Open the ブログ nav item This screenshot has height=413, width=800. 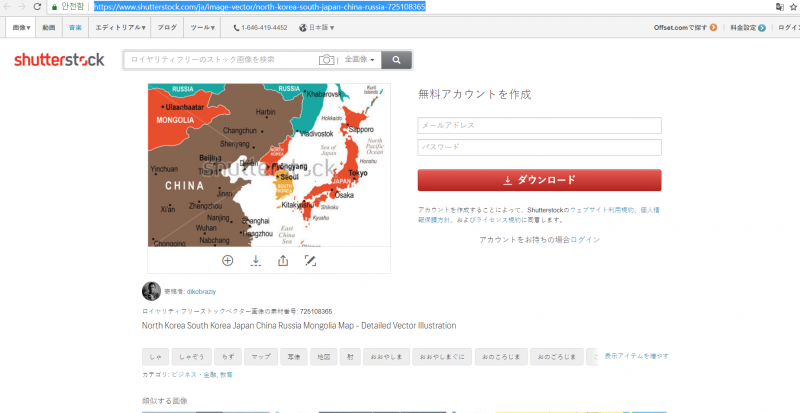tap(168, 28)
